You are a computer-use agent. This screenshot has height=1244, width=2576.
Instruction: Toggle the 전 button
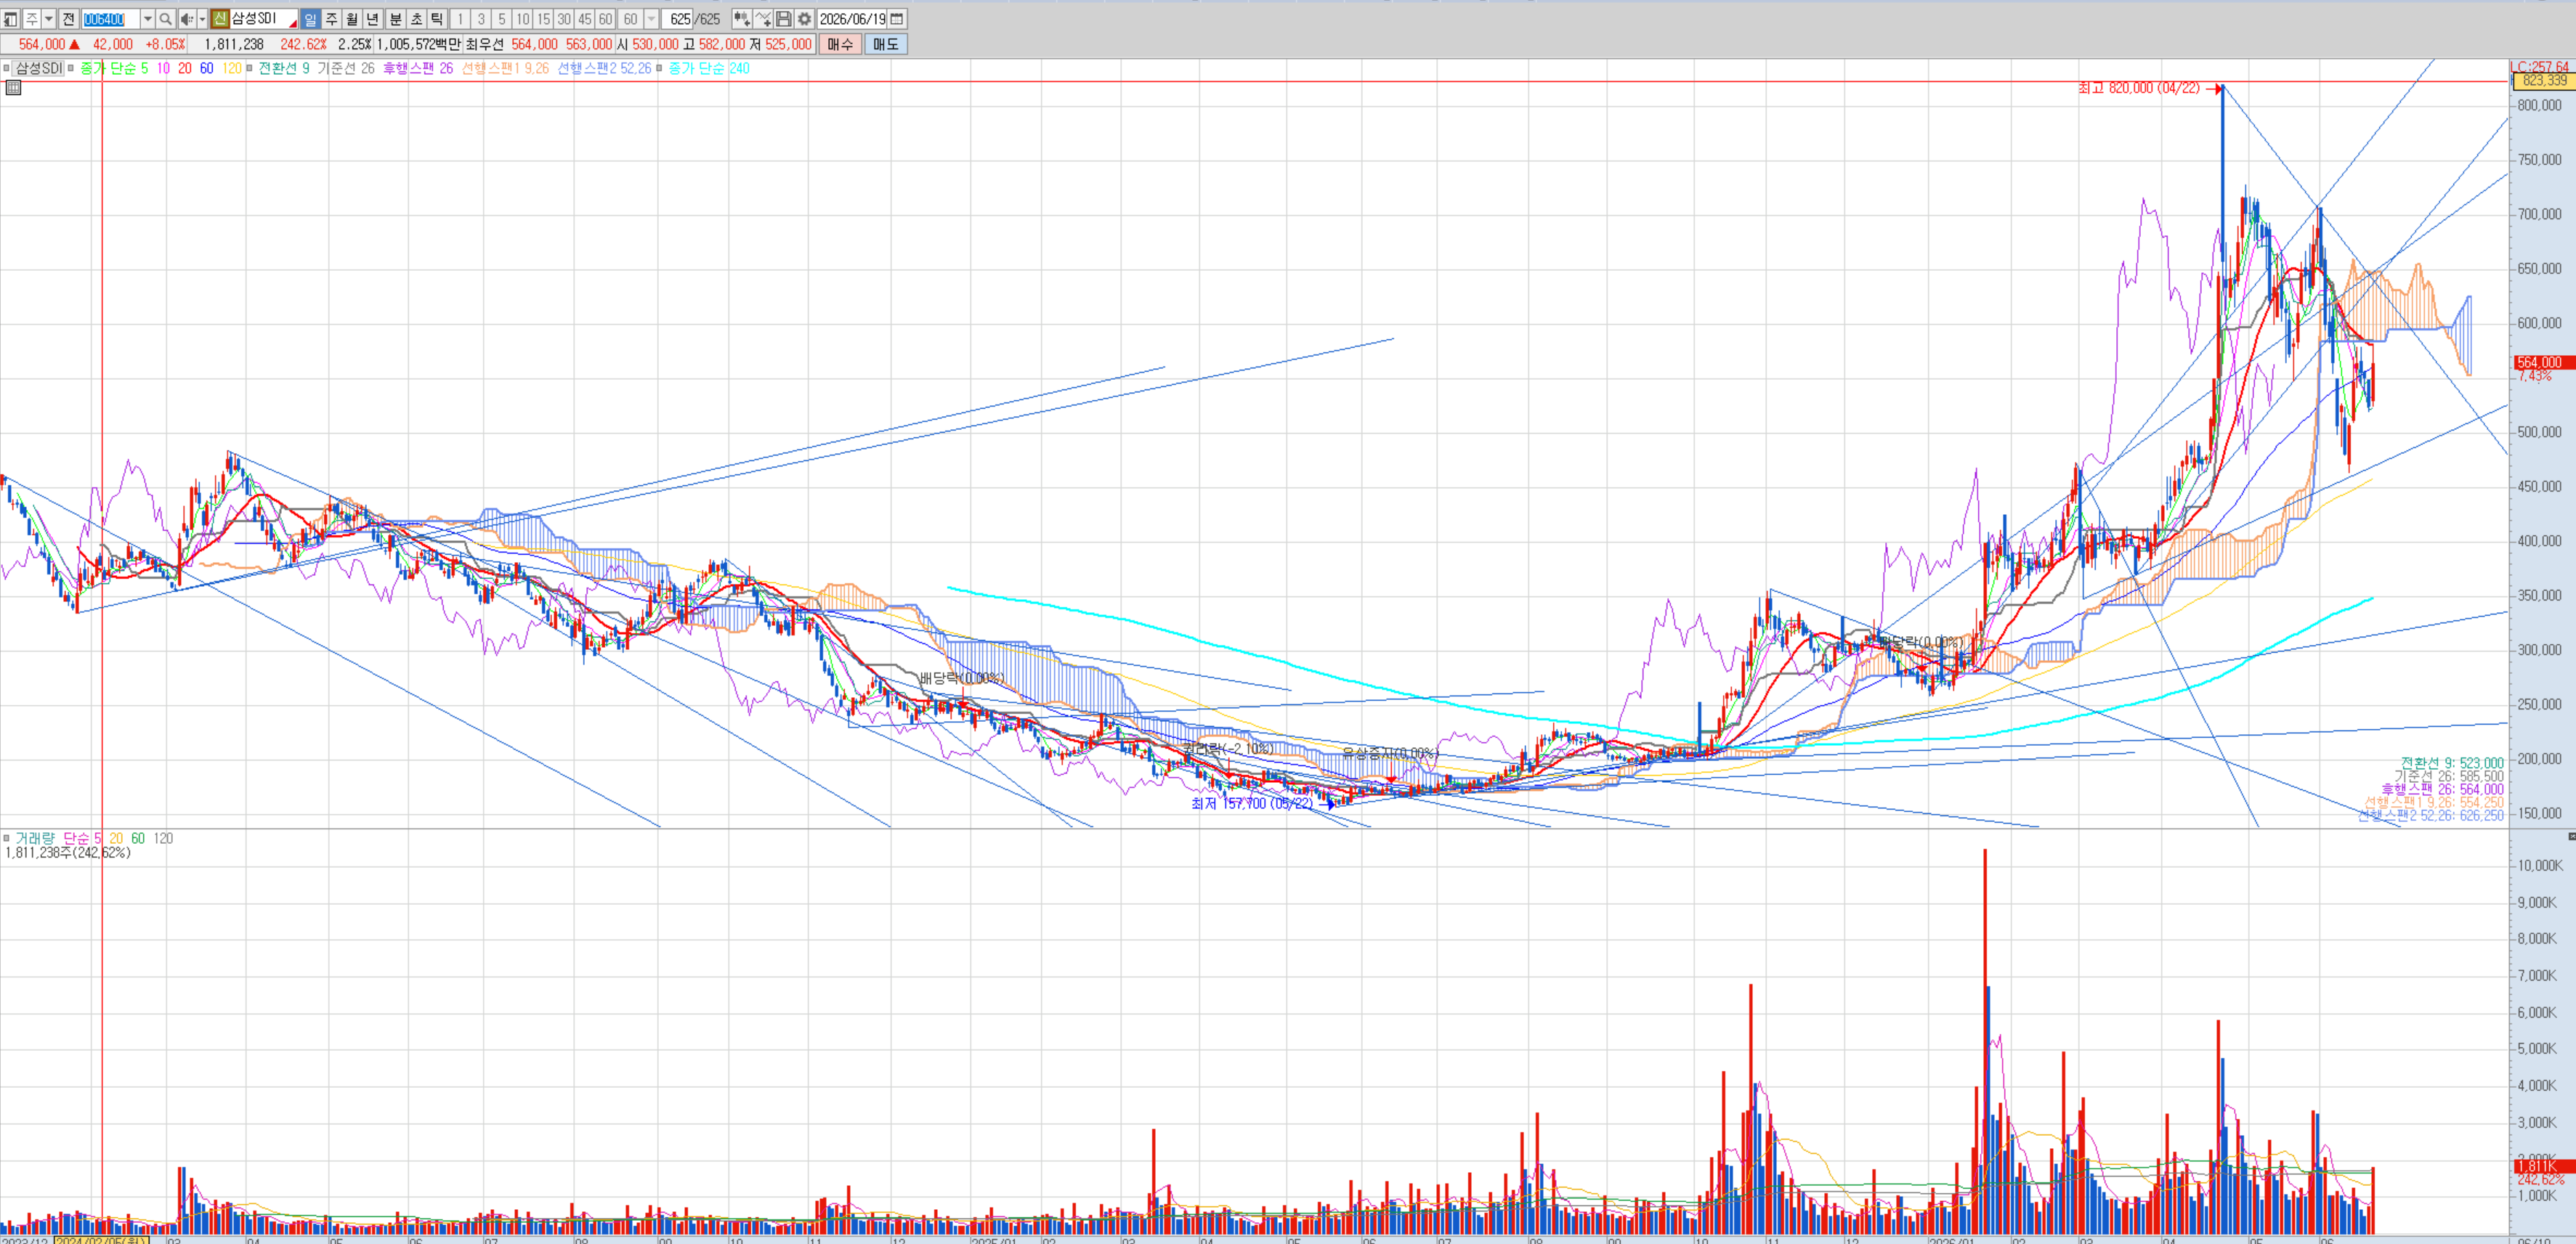point(68,19)
